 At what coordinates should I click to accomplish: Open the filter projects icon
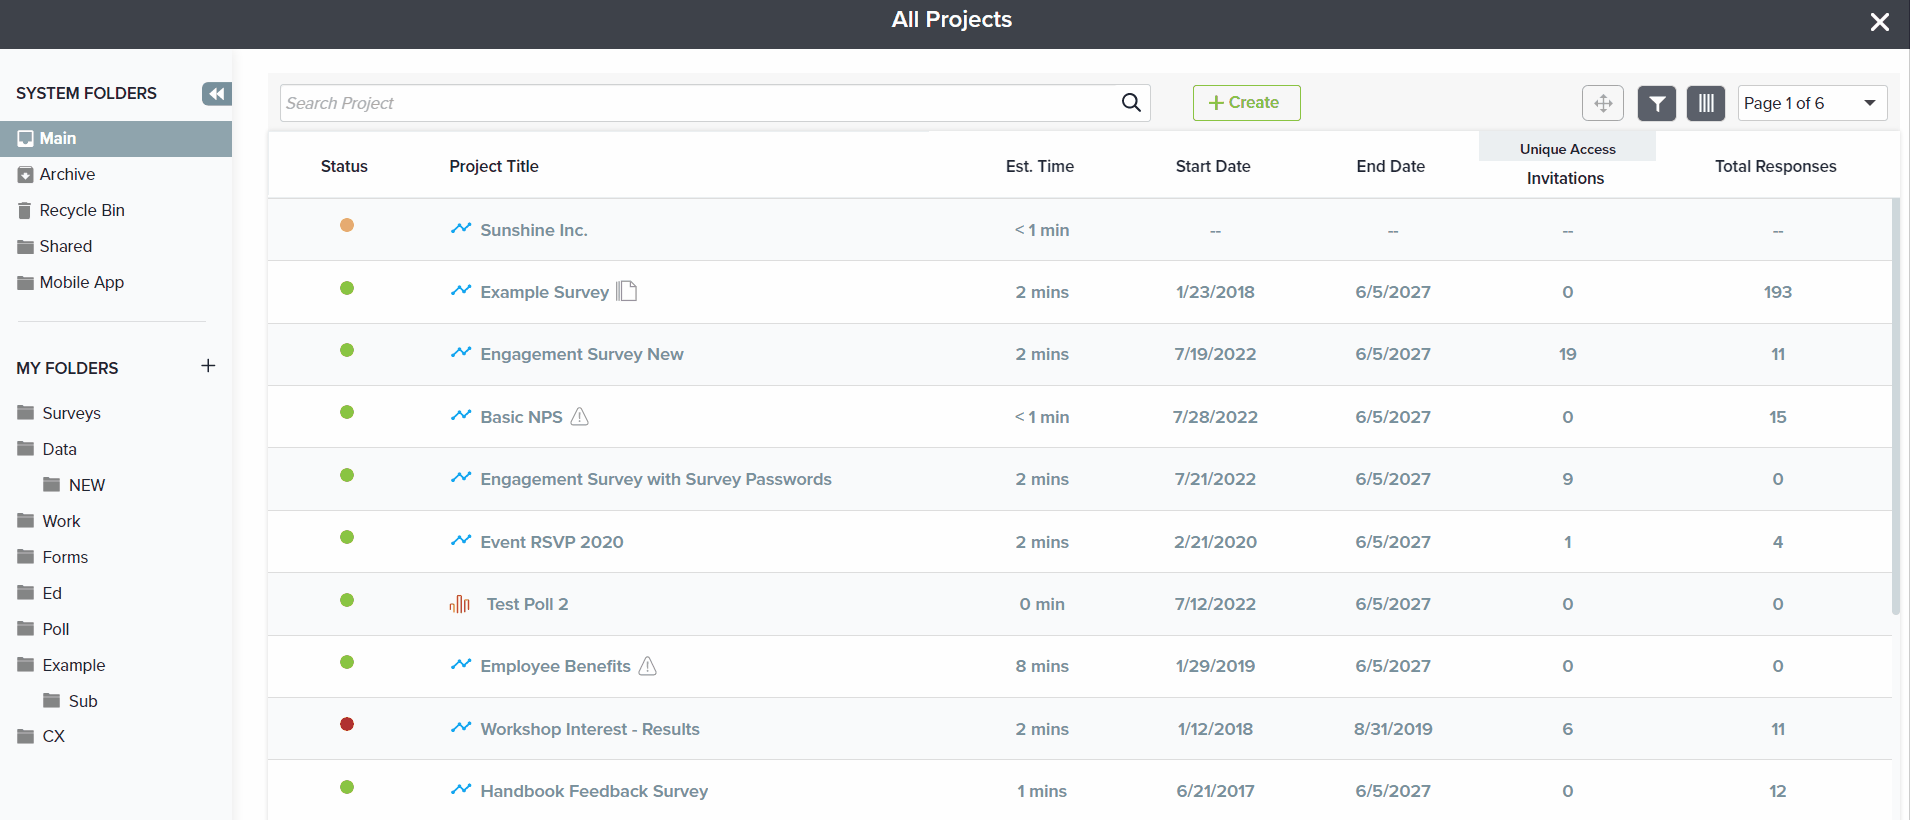1656,103
